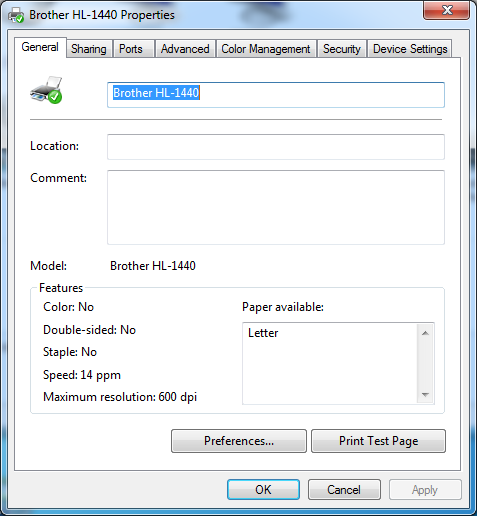The height and width of the screenshot is (516, 477).
Task: Click the printer name field
Action: pos(276,95)
